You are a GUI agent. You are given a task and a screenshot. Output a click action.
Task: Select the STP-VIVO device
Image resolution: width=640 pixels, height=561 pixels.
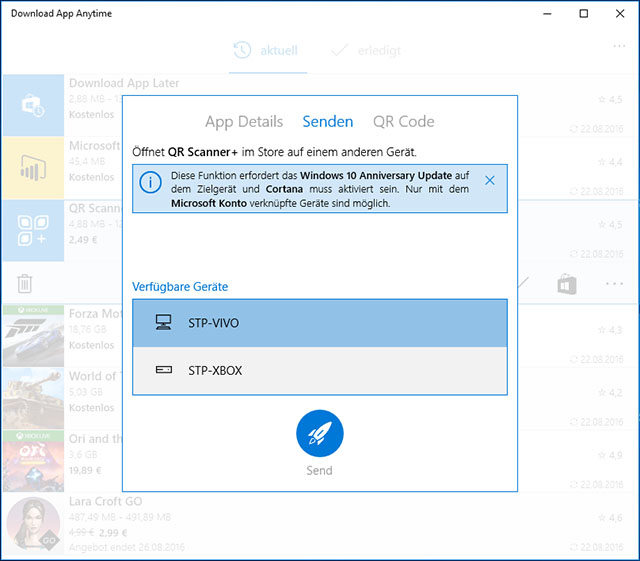coord(320,323)
